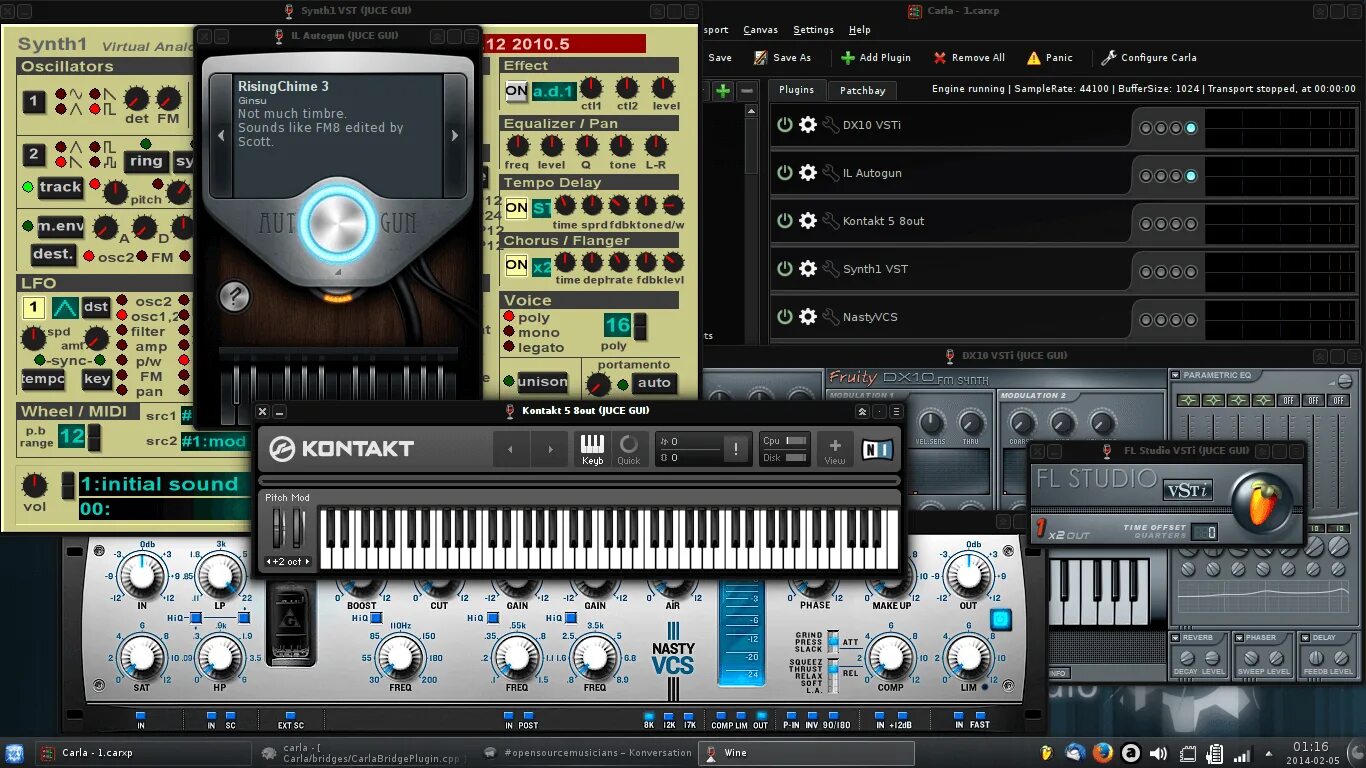The height and width of the screenshot is (768, 1366).
Task: Click Remove All in Carla toolbar
Action: pos(969,58)
